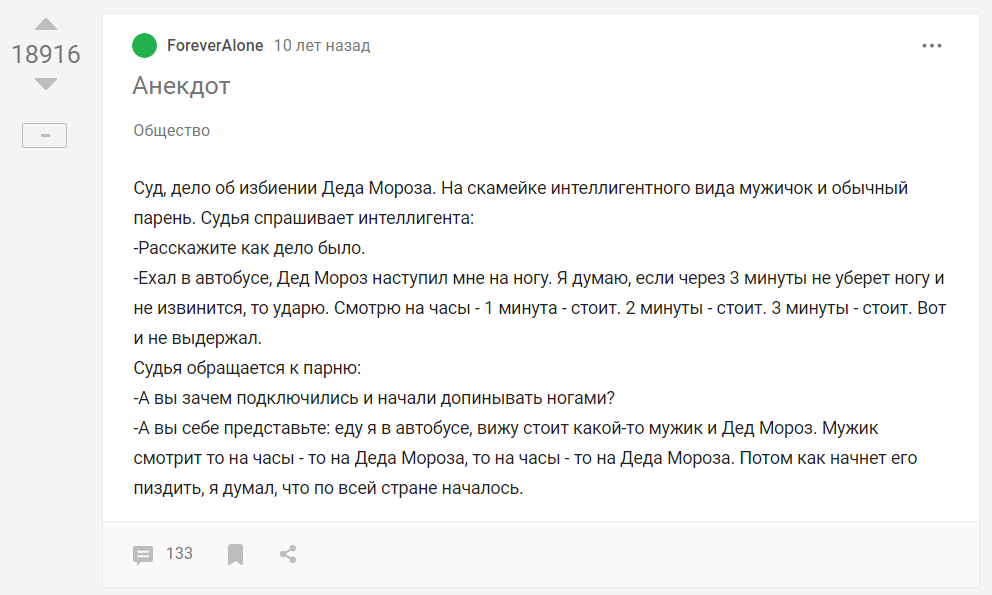
Task: Open the "Общество" tag
Action: [171, 131]
